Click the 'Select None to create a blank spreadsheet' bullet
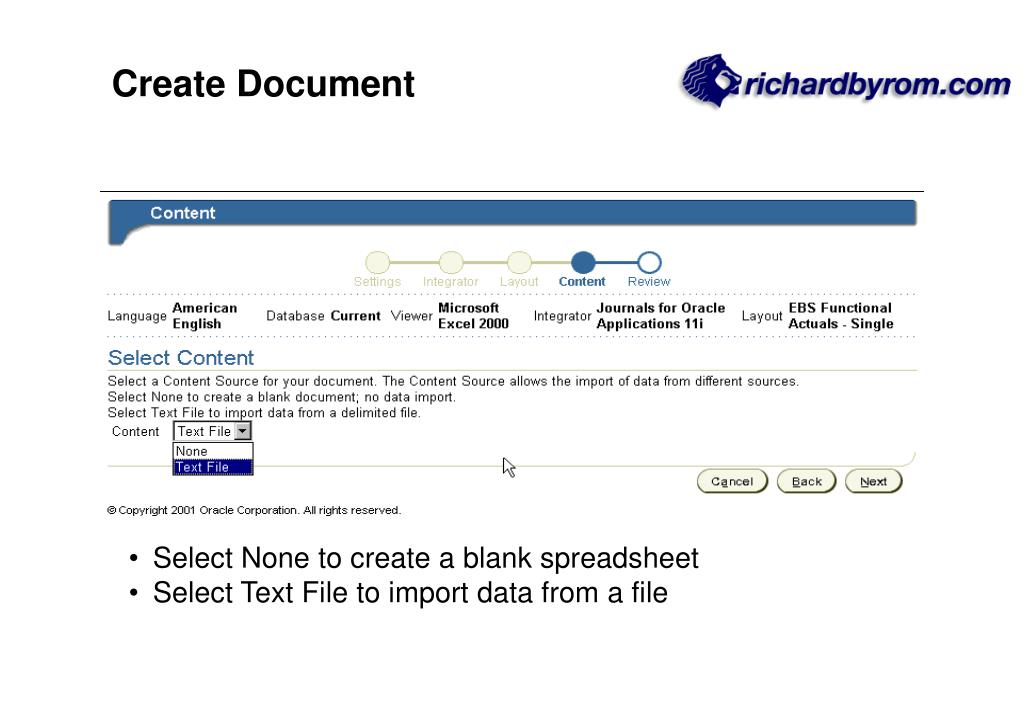1023x708 pixels. coord(425,559)
